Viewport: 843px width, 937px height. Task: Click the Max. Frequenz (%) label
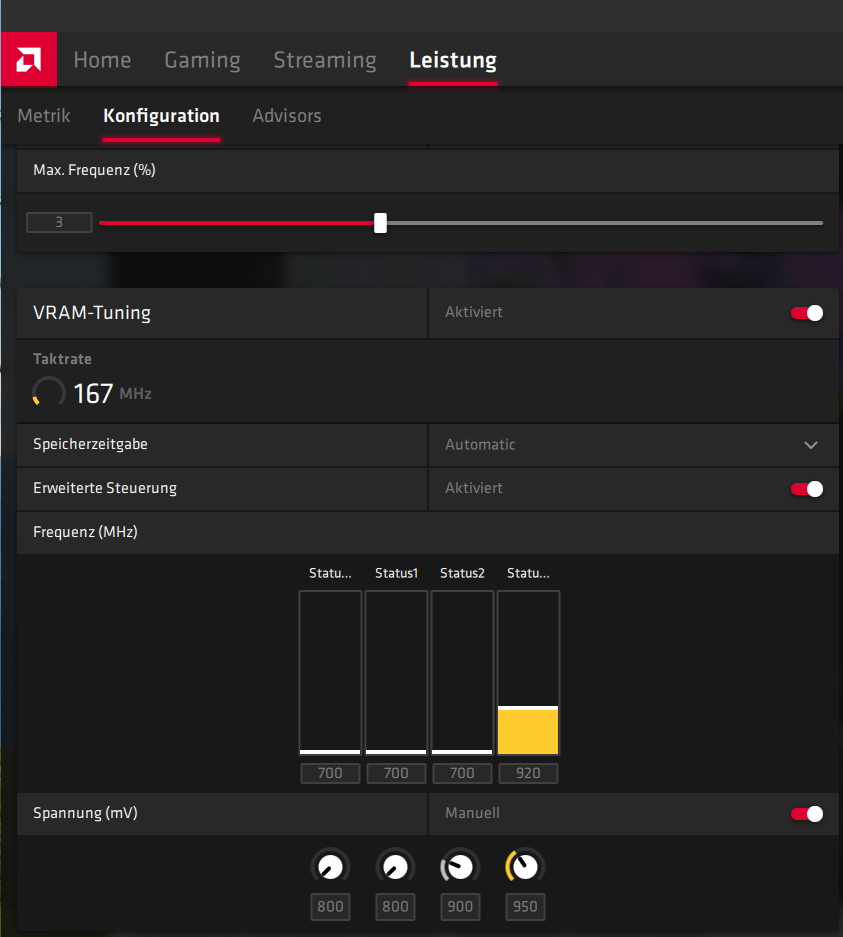pyautogui.click(x=94, y=170)
